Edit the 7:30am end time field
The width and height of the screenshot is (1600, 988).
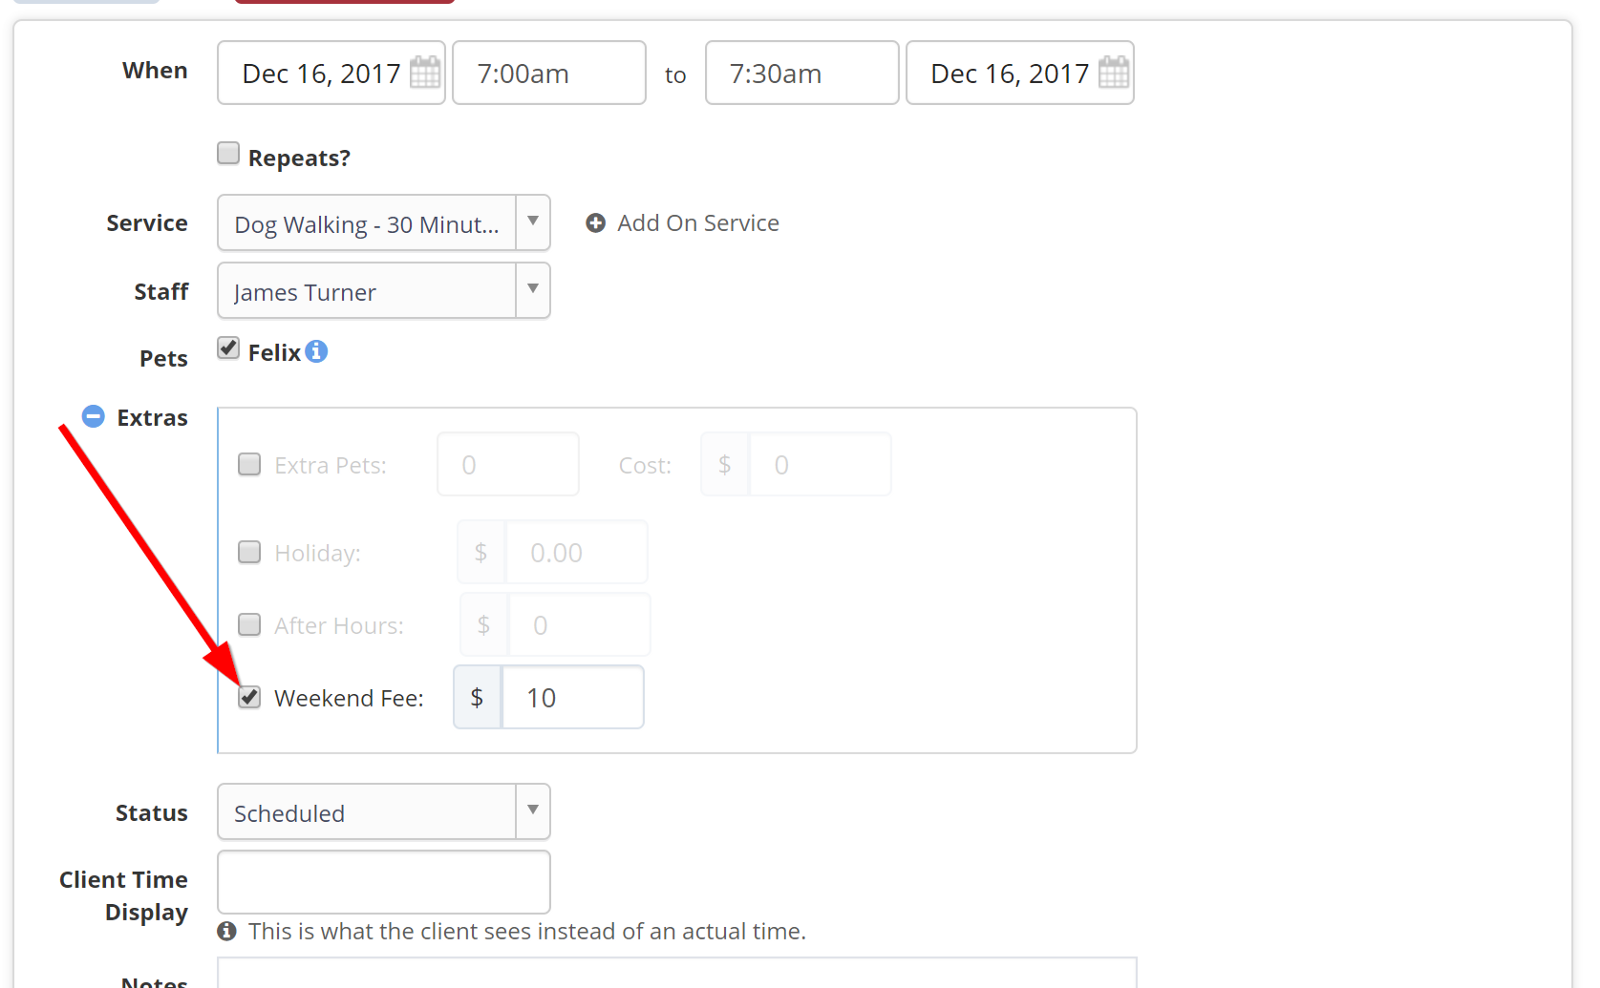(802, 73)
